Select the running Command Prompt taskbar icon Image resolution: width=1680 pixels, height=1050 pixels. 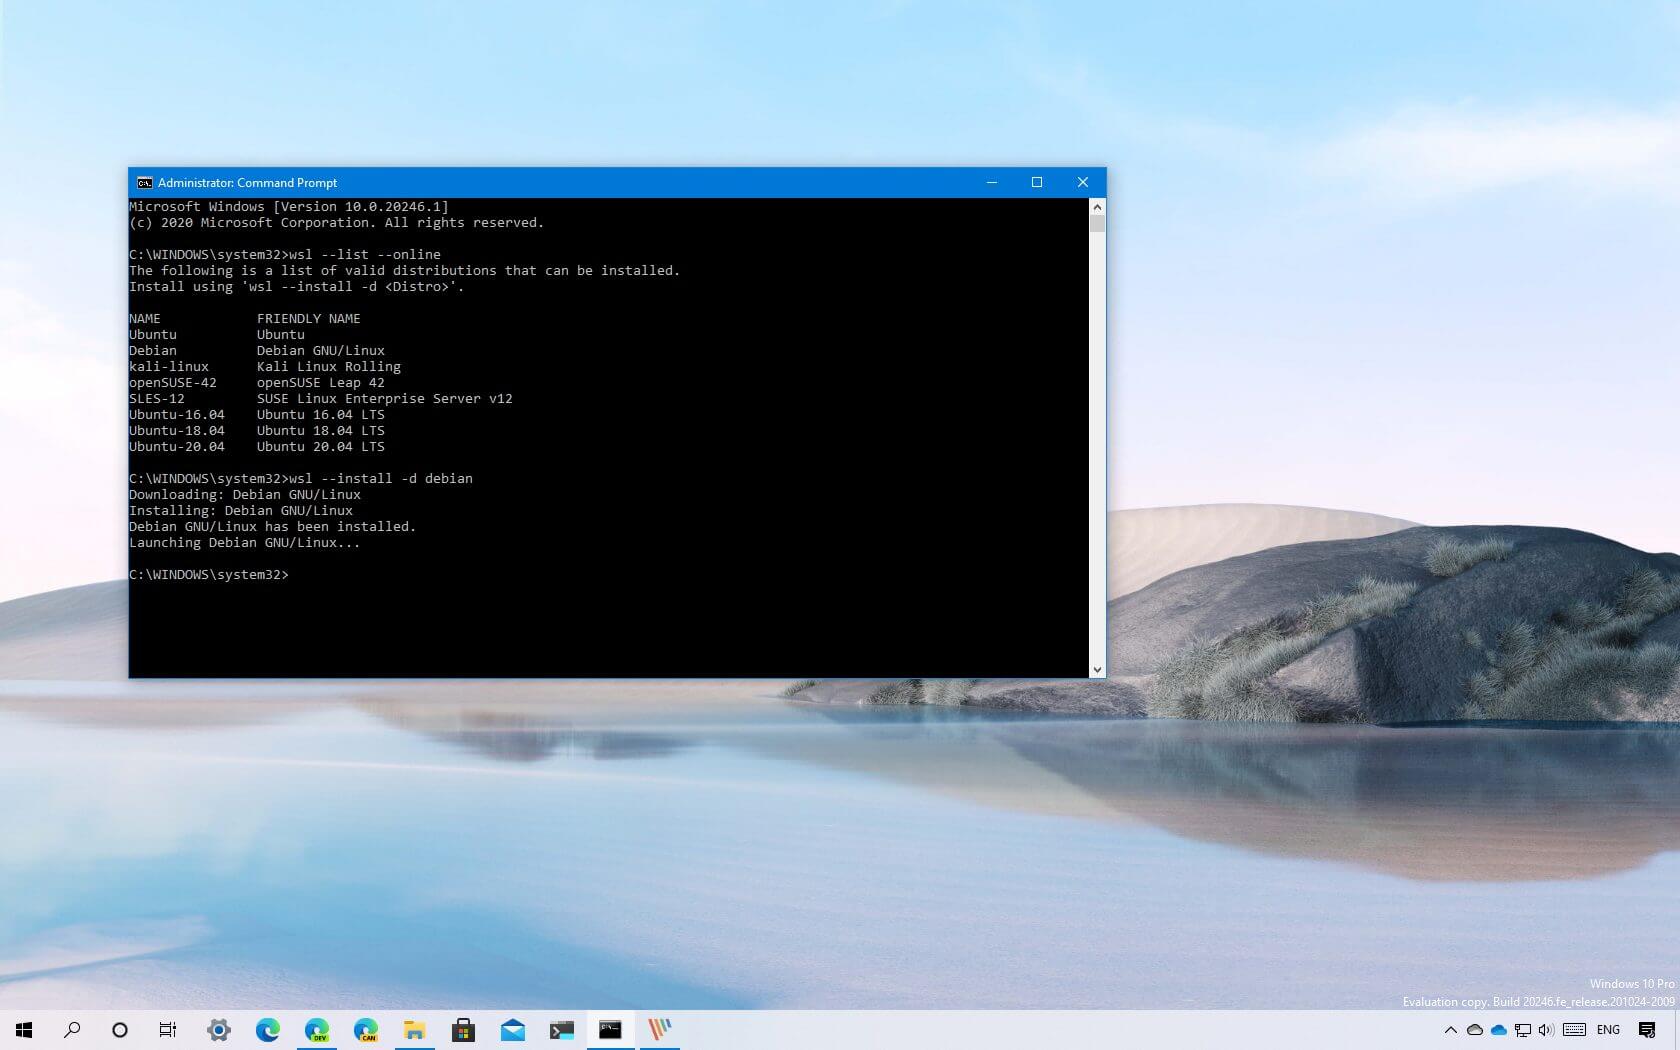(x=610, y=1030)
